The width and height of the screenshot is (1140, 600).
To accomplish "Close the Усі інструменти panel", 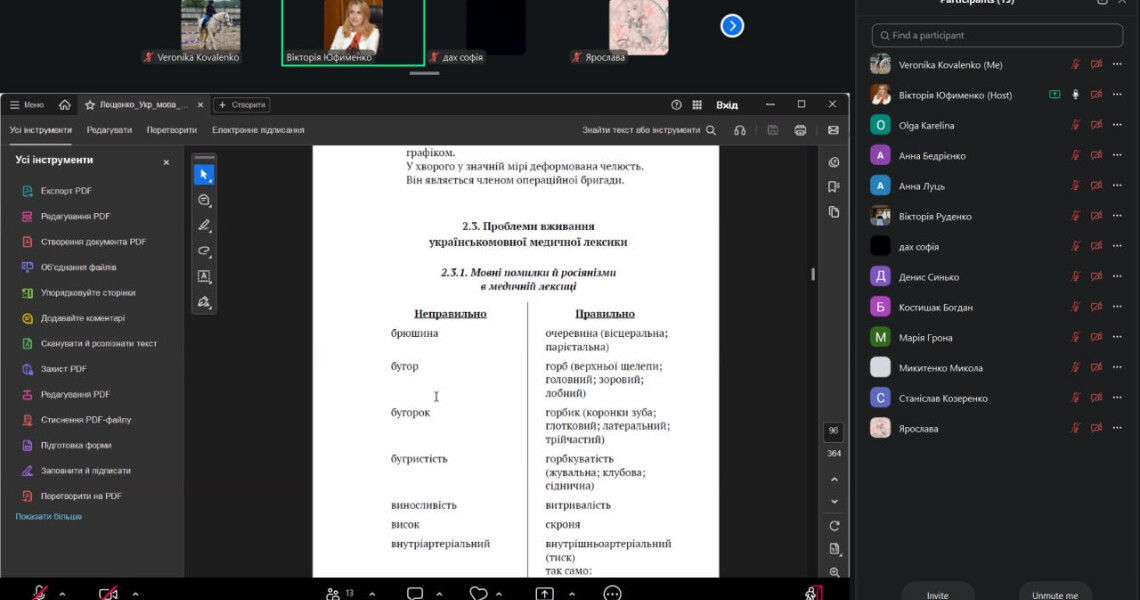I will (166, 162).
